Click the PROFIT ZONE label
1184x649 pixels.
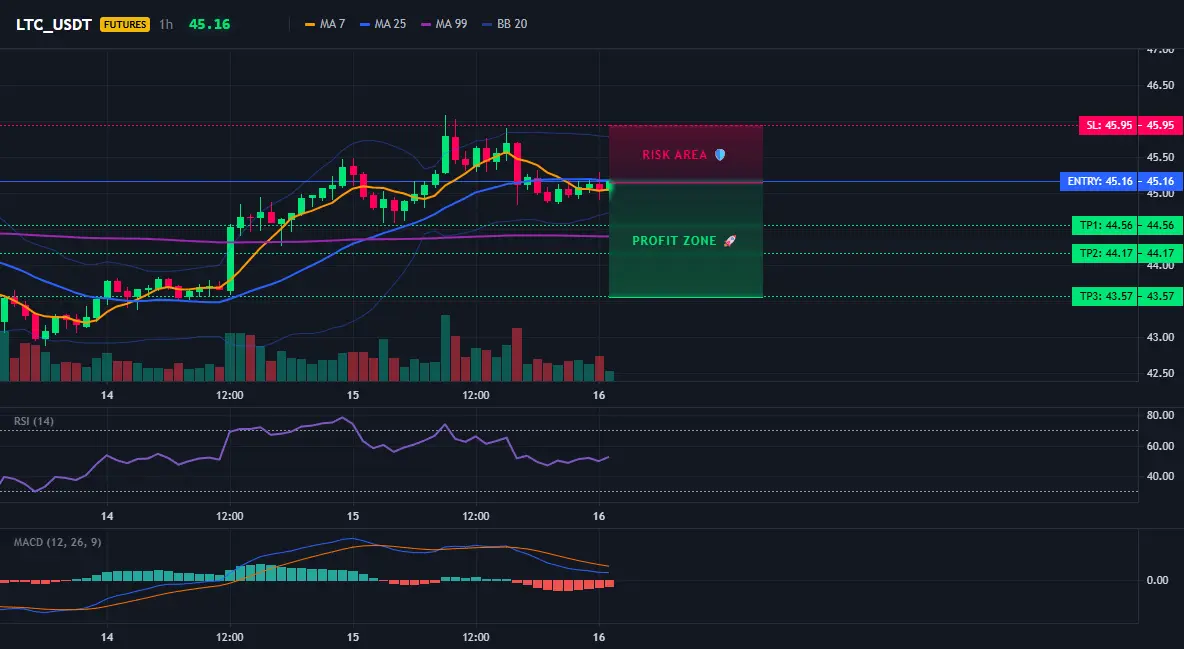pos(674,241)
